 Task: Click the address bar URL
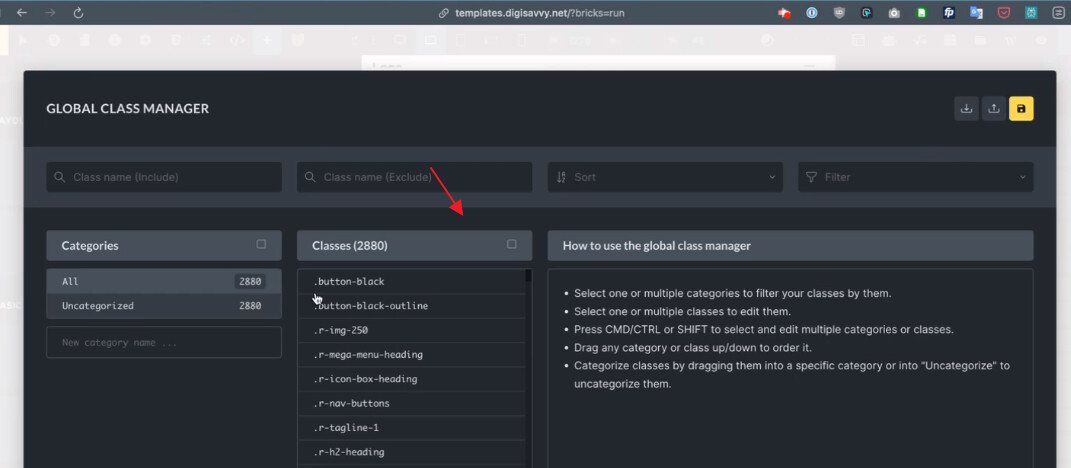click(x=540, y=13)
